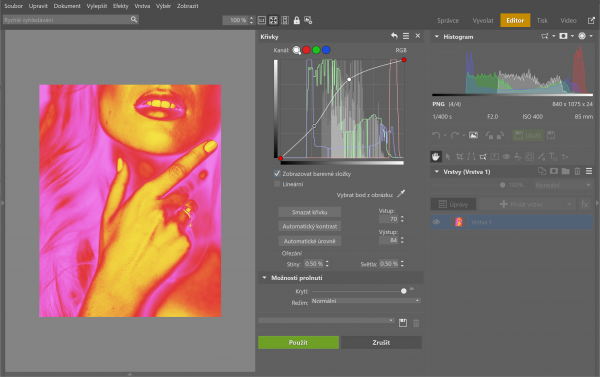Save the curve preset with floppy icon
The height and width of the screenshot is (377, 600).
point(403,323)
